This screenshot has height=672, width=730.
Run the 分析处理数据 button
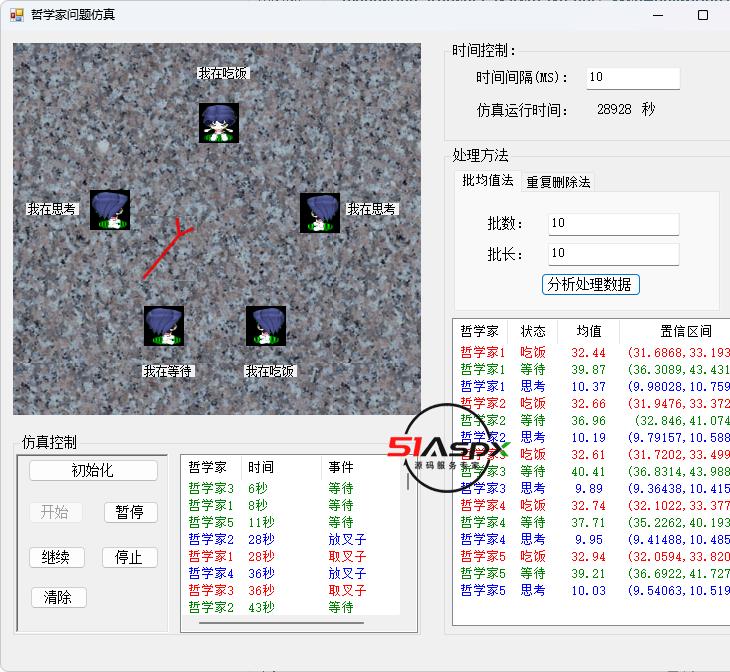tap(590, 284)
